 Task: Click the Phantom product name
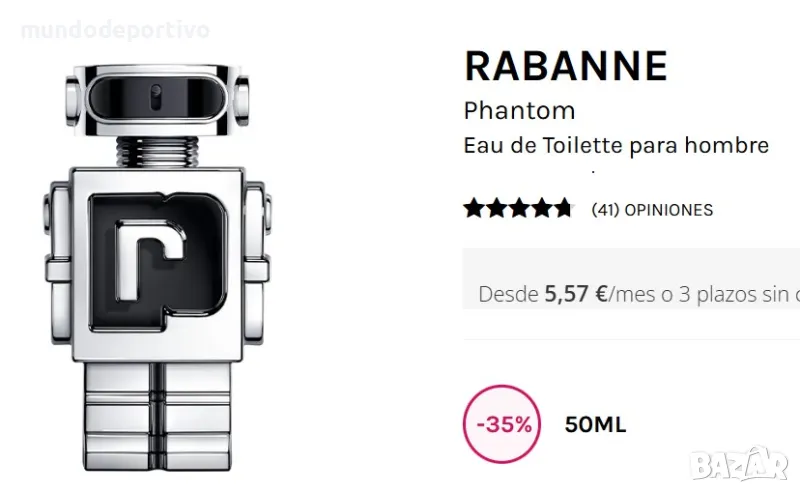point(519,110)
